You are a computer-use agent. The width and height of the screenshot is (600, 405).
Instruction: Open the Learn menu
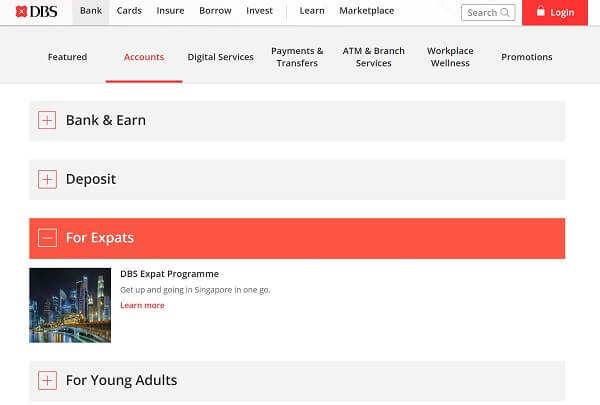tap(312, 11)
